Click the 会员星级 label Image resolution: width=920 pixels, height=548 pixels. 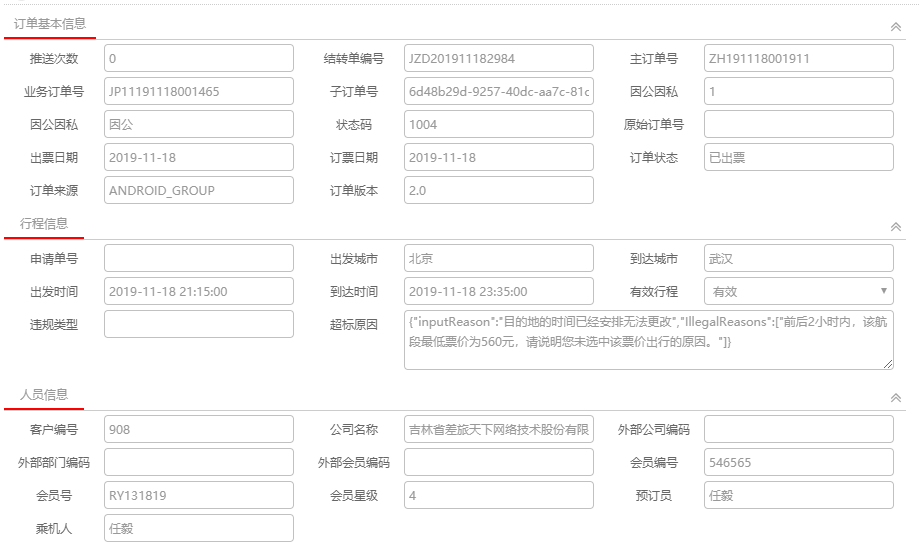[x=354, y=495]
